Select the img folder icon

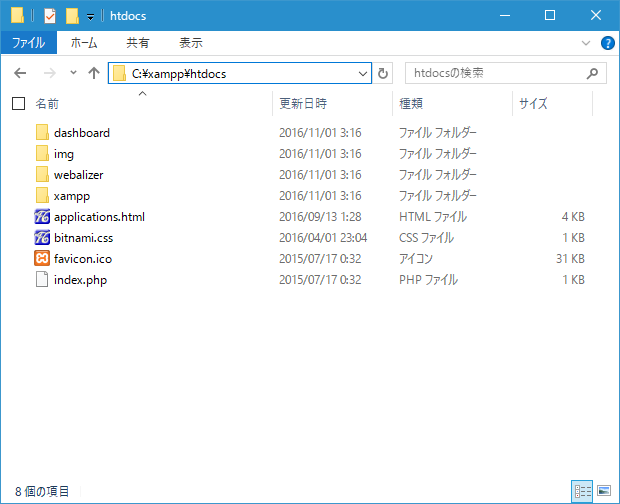pyautogui.click(x=42, y=153)
